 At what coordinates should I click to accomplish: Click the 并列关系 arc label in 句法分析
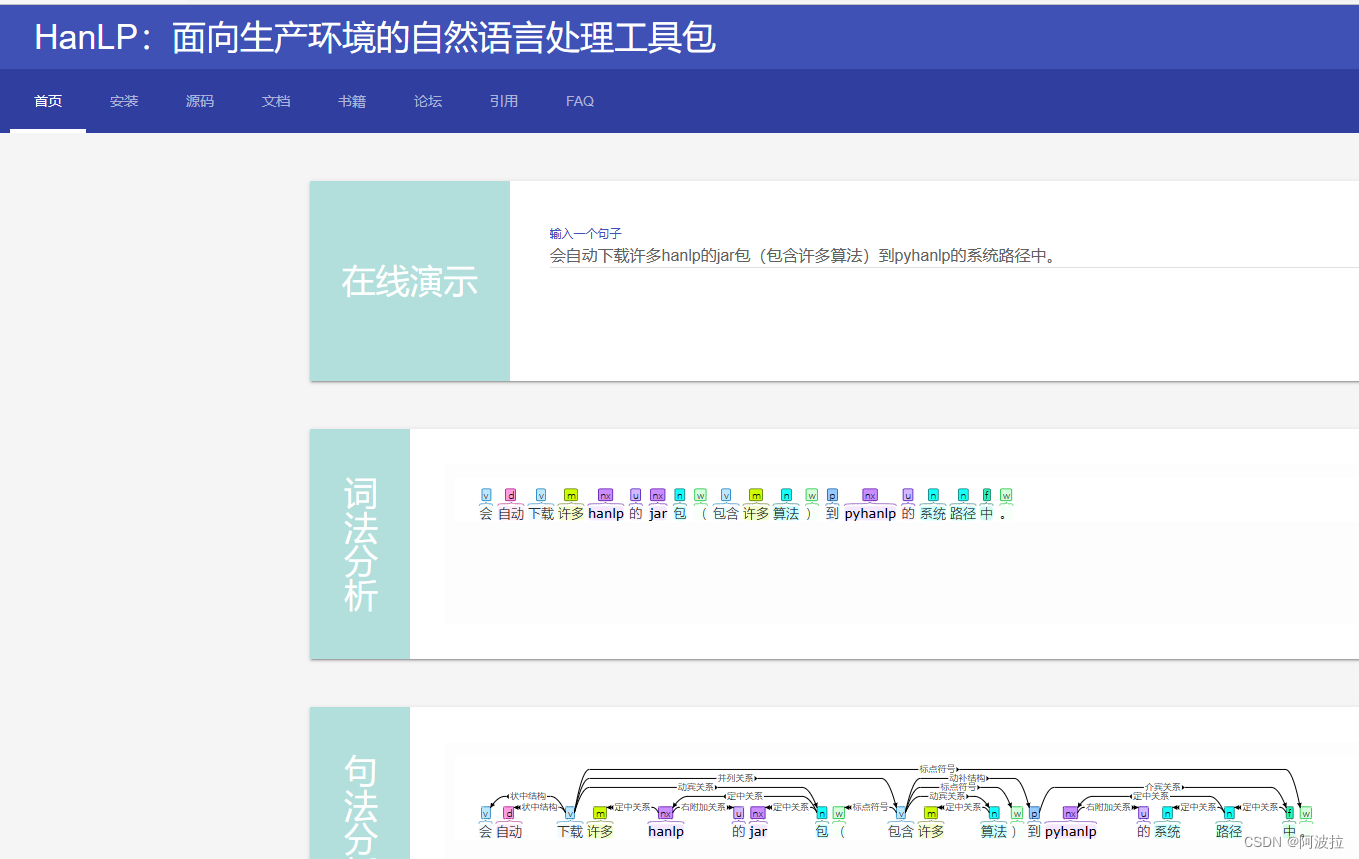coord(736,777)
